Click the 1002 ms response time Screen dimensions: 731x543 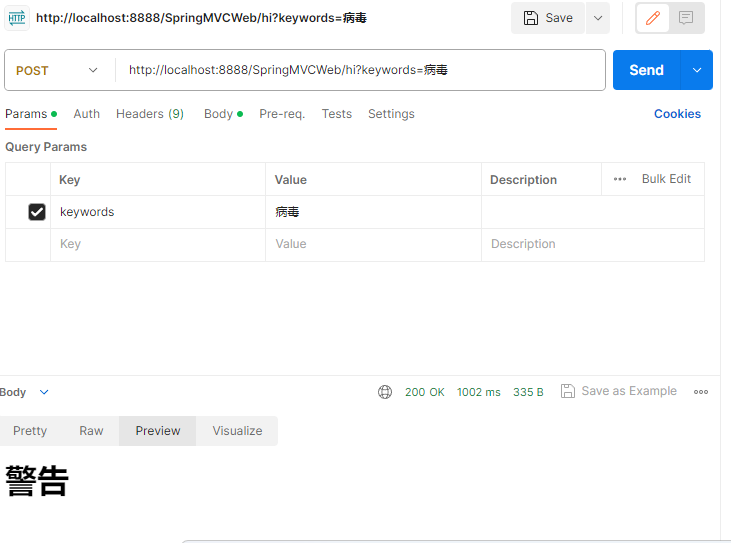coord(479,392)
